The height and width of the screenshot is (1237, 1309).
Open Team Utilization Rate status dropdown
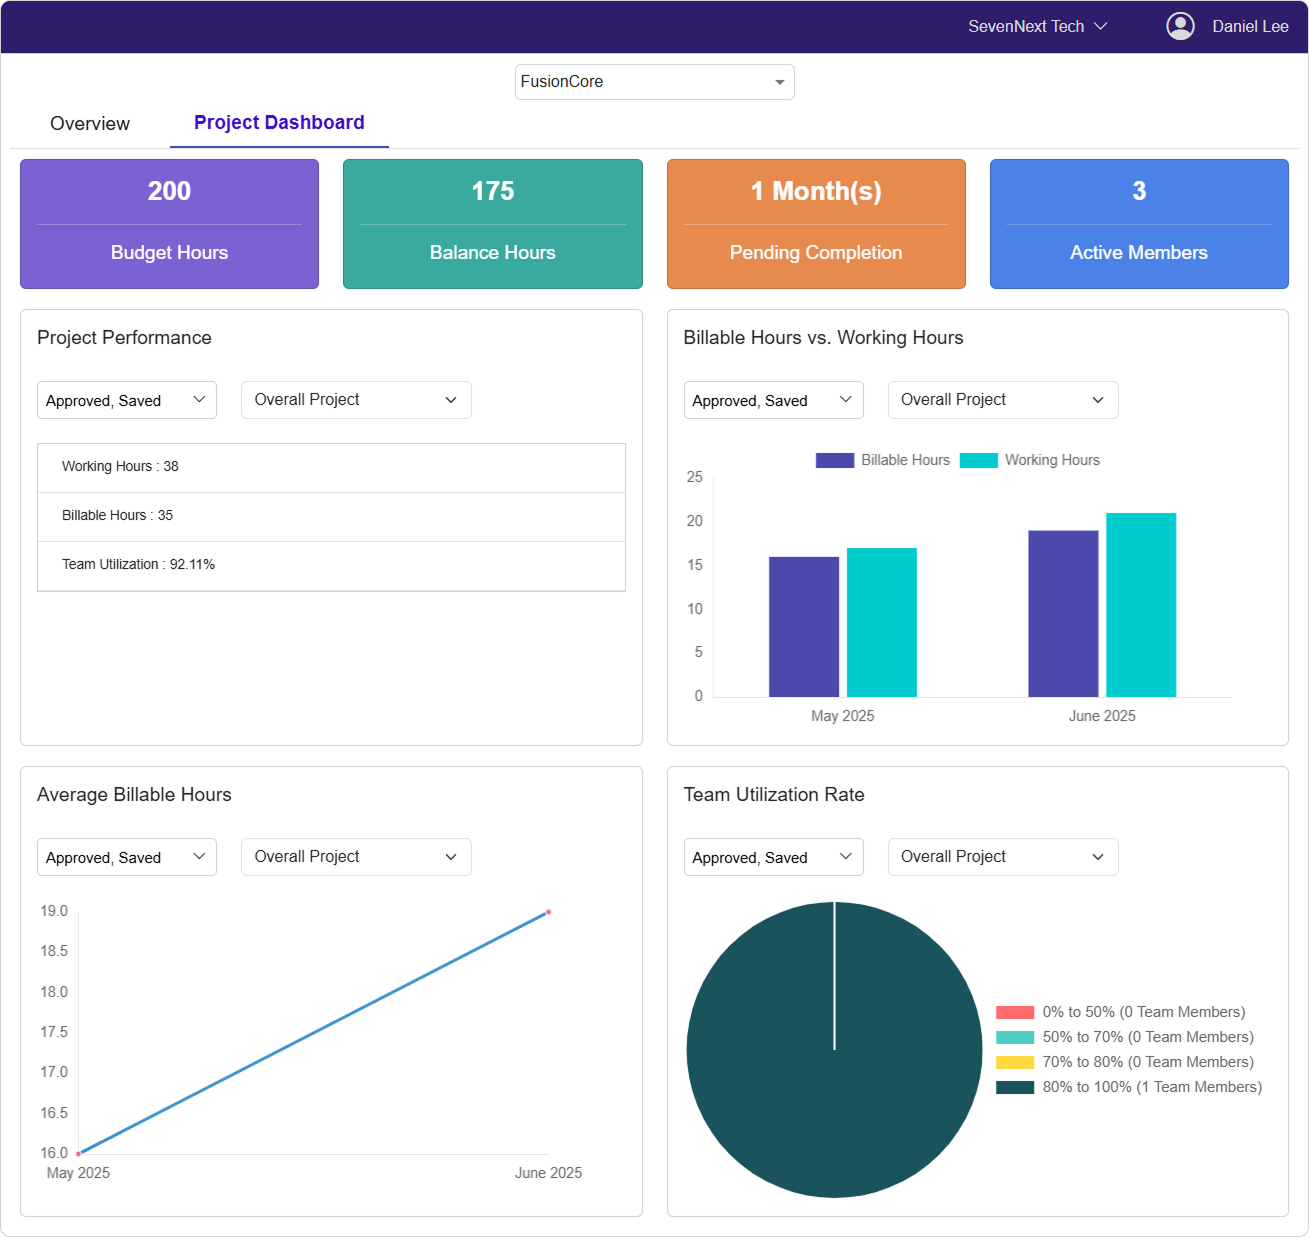tap(773, 857)
